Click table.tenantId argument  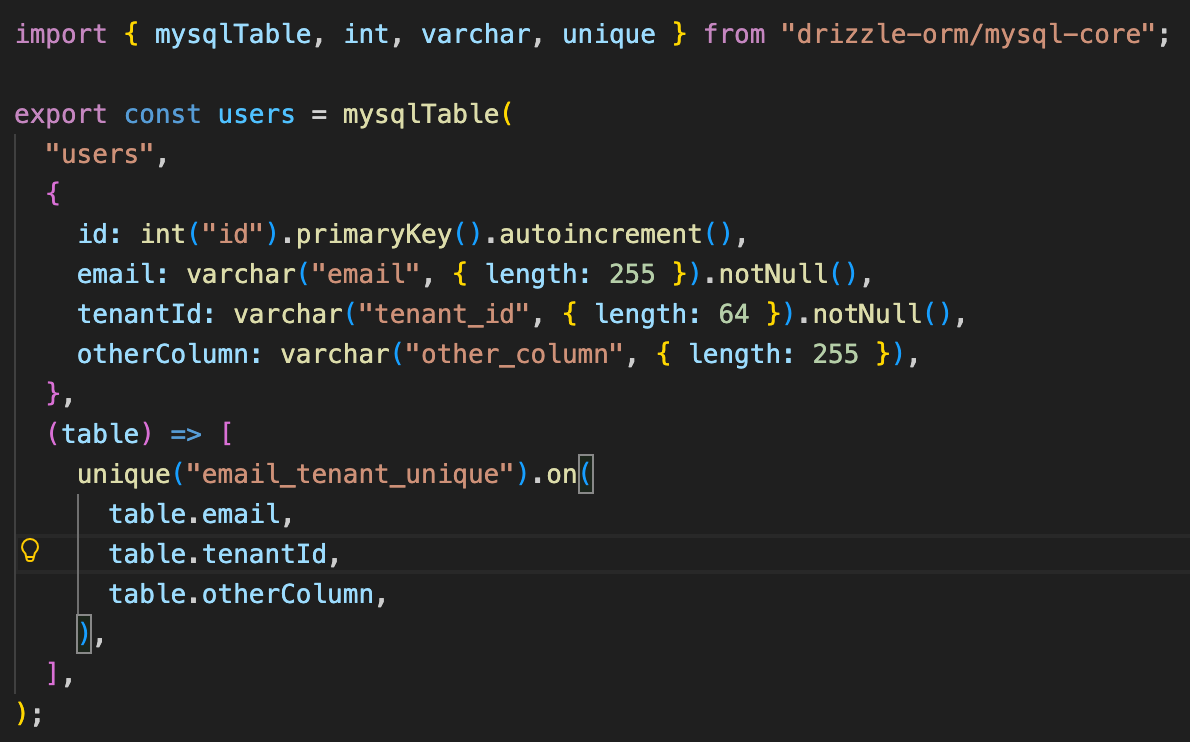coord(219,555)
